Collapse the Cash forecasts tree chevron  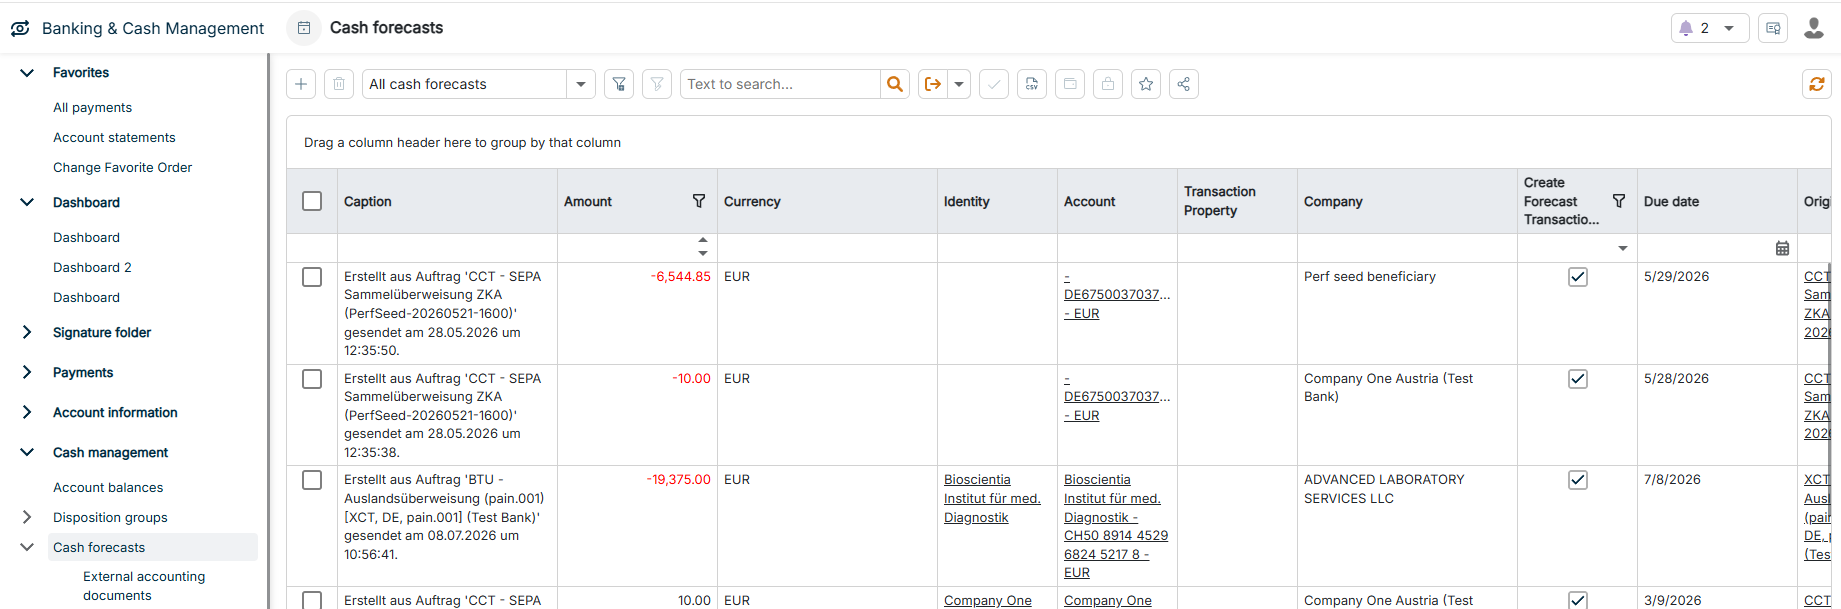[x=27, y=547]
